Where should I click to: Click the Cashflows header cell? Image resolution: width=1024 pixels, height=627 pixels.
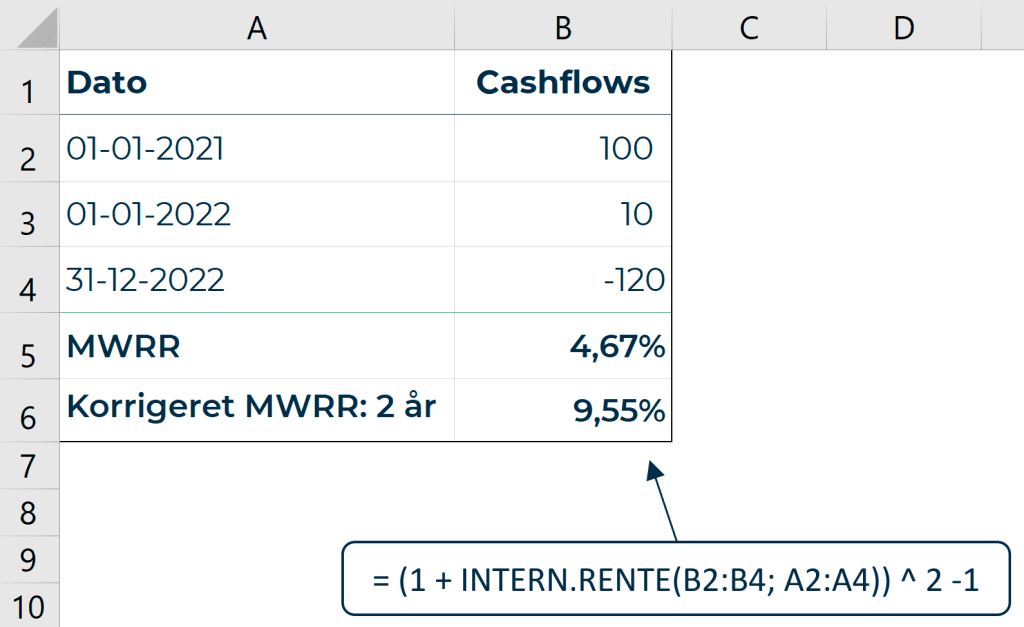point(563,82)
